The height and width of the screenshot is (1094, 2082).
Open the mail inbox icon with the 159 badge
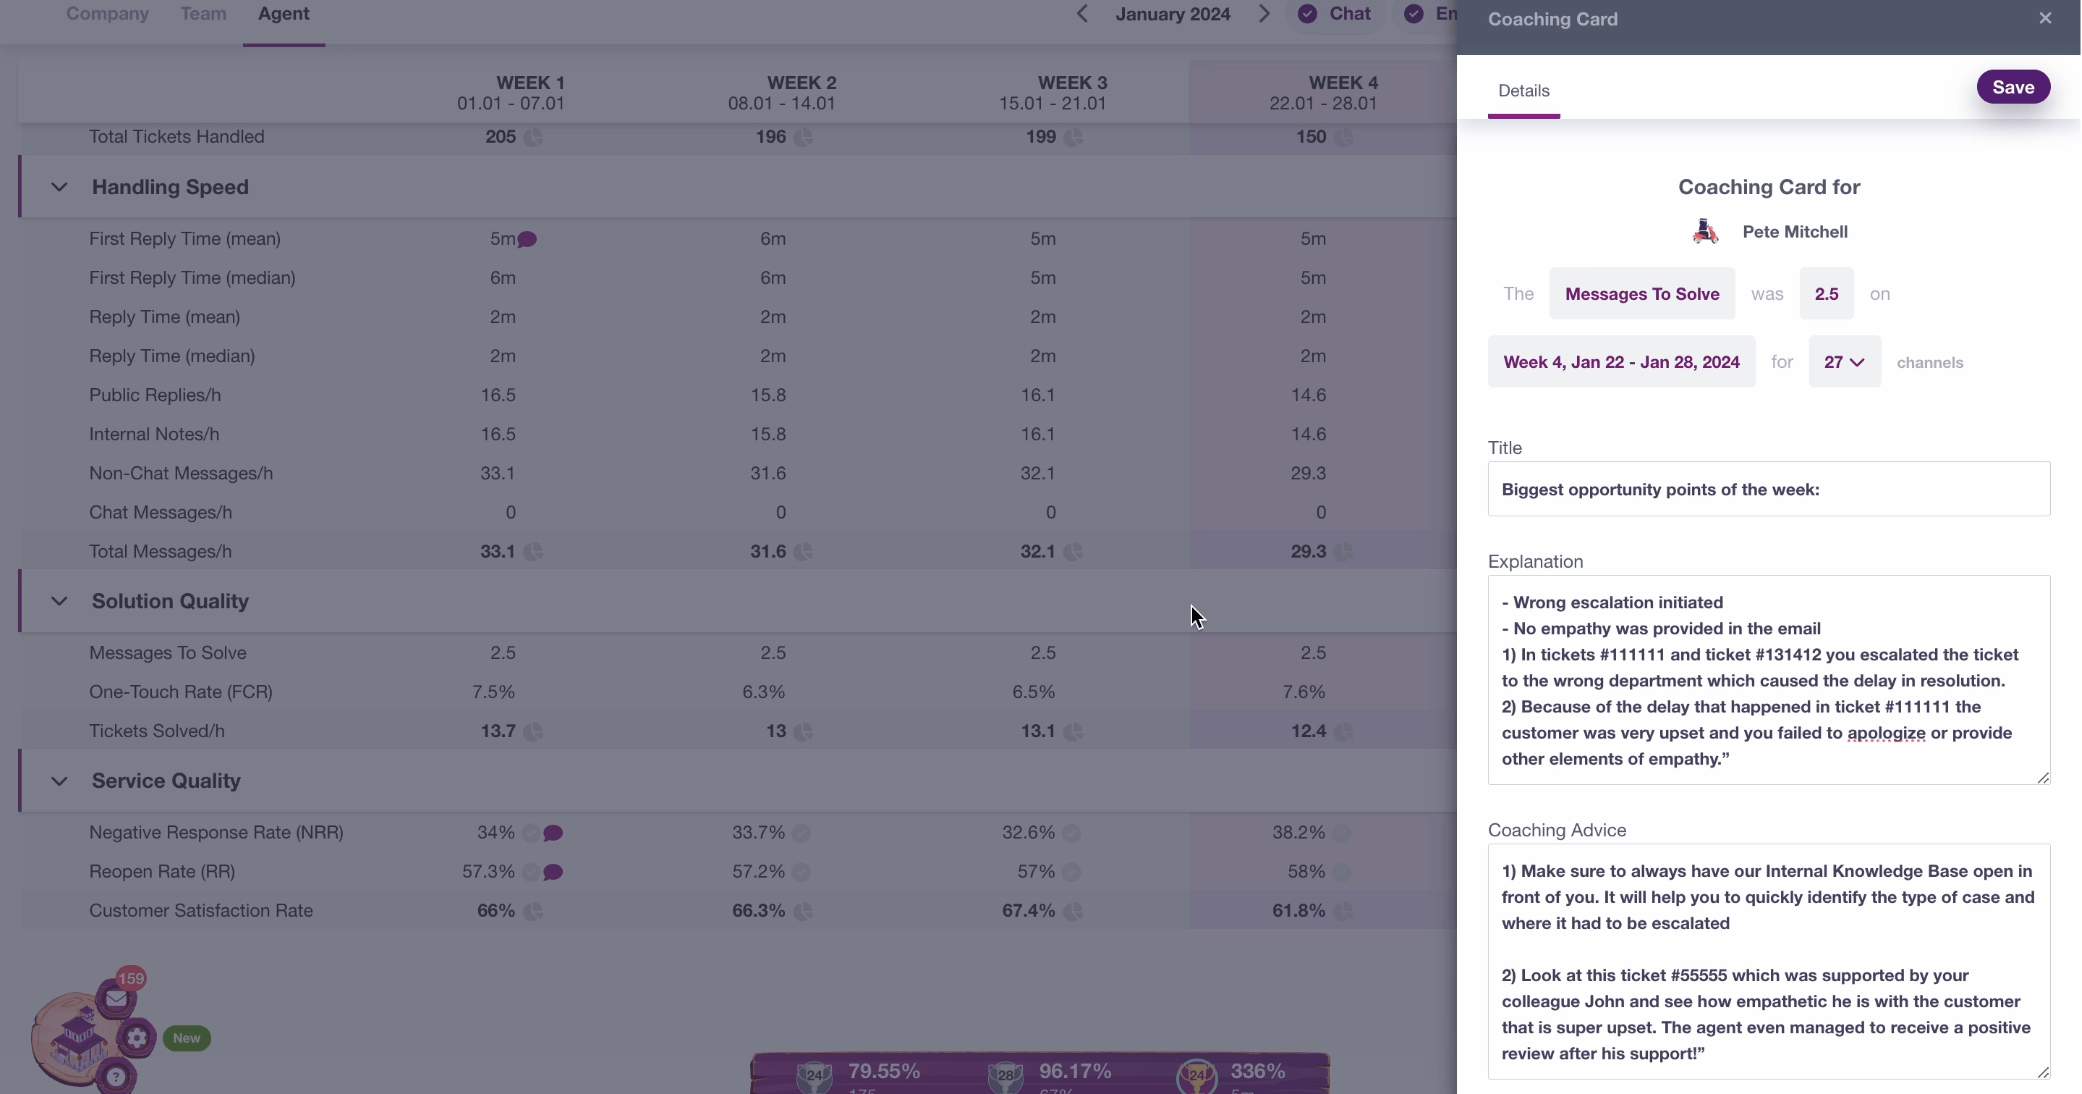[116, 998]
